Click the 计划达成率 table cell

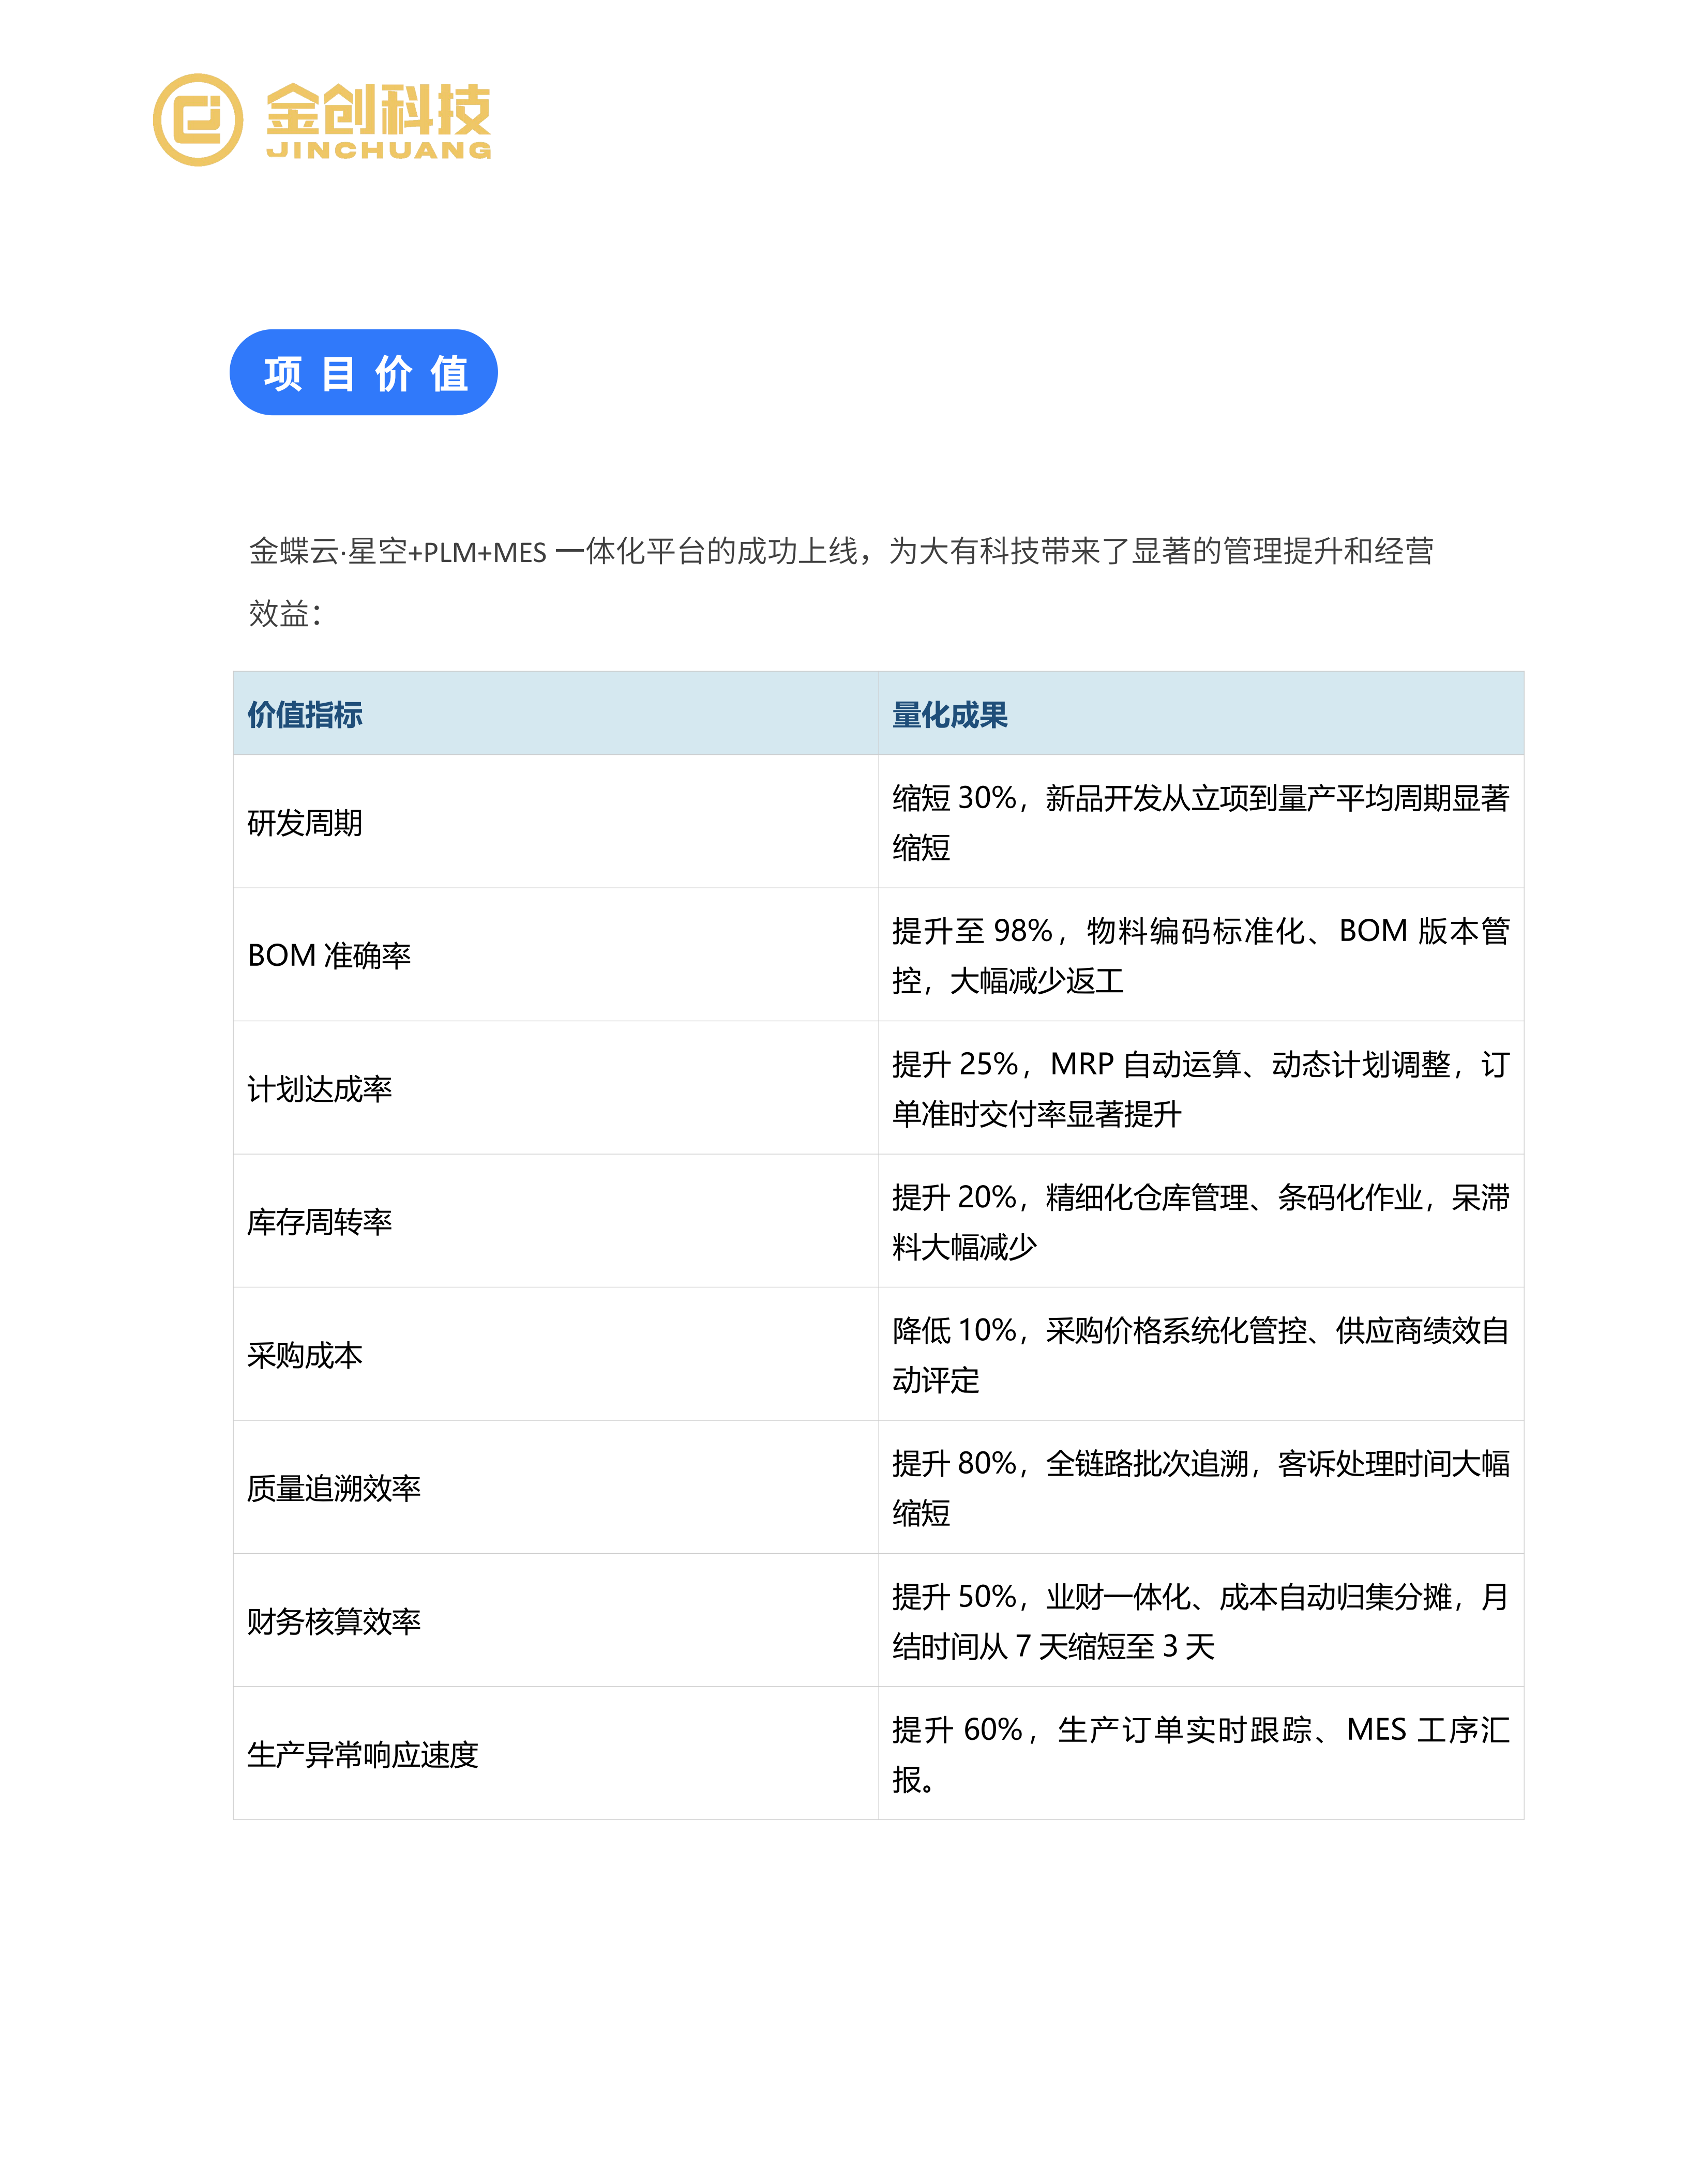point(556,1088)
